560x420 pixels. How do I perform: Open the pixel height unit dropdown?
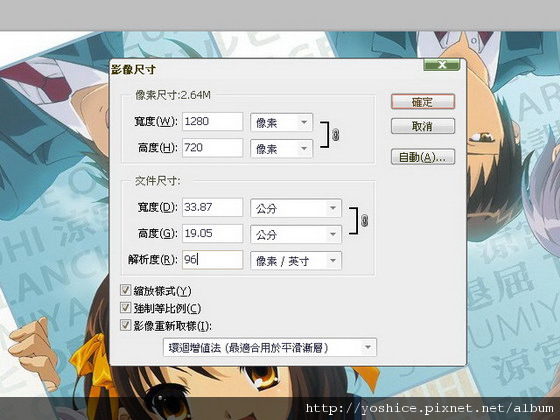(x=281, y=149)
